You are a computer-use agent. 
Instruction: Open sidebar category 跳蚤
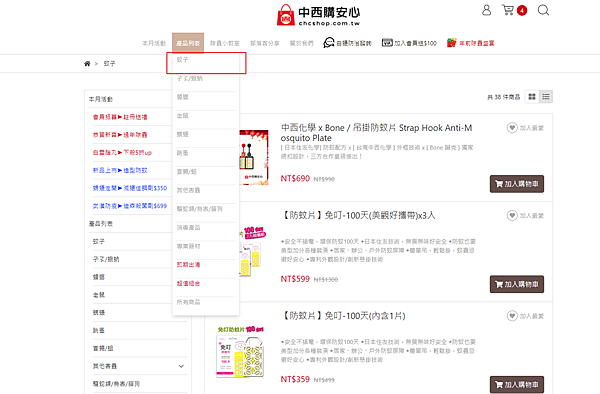(99, 331)
